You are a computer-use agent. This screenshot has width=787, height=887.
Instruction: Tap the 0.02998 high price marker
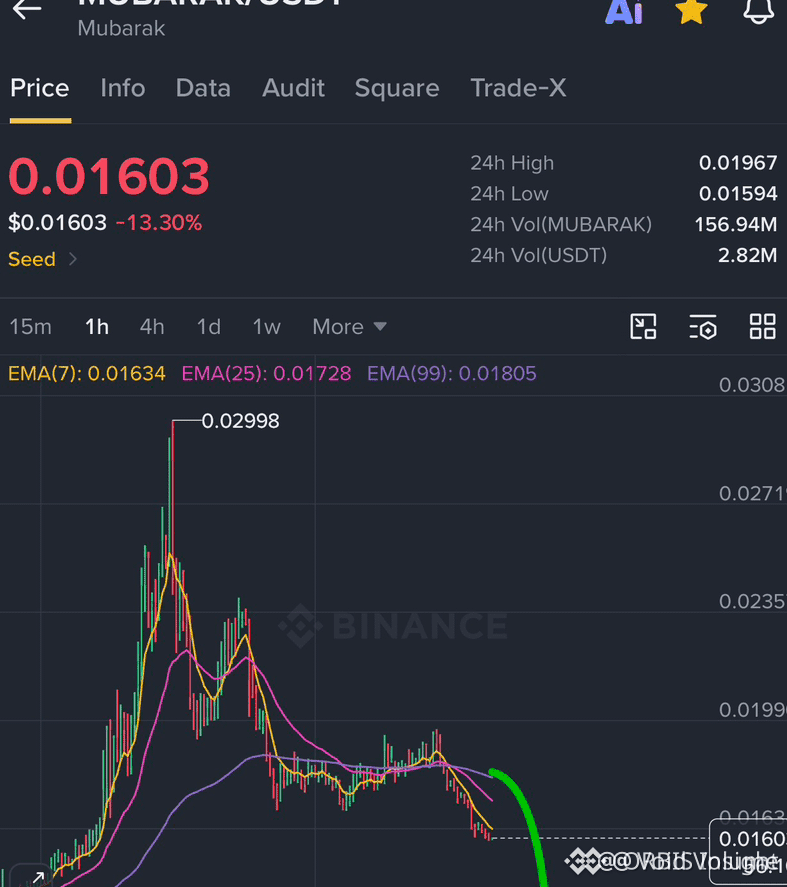(x=240, y=421)
